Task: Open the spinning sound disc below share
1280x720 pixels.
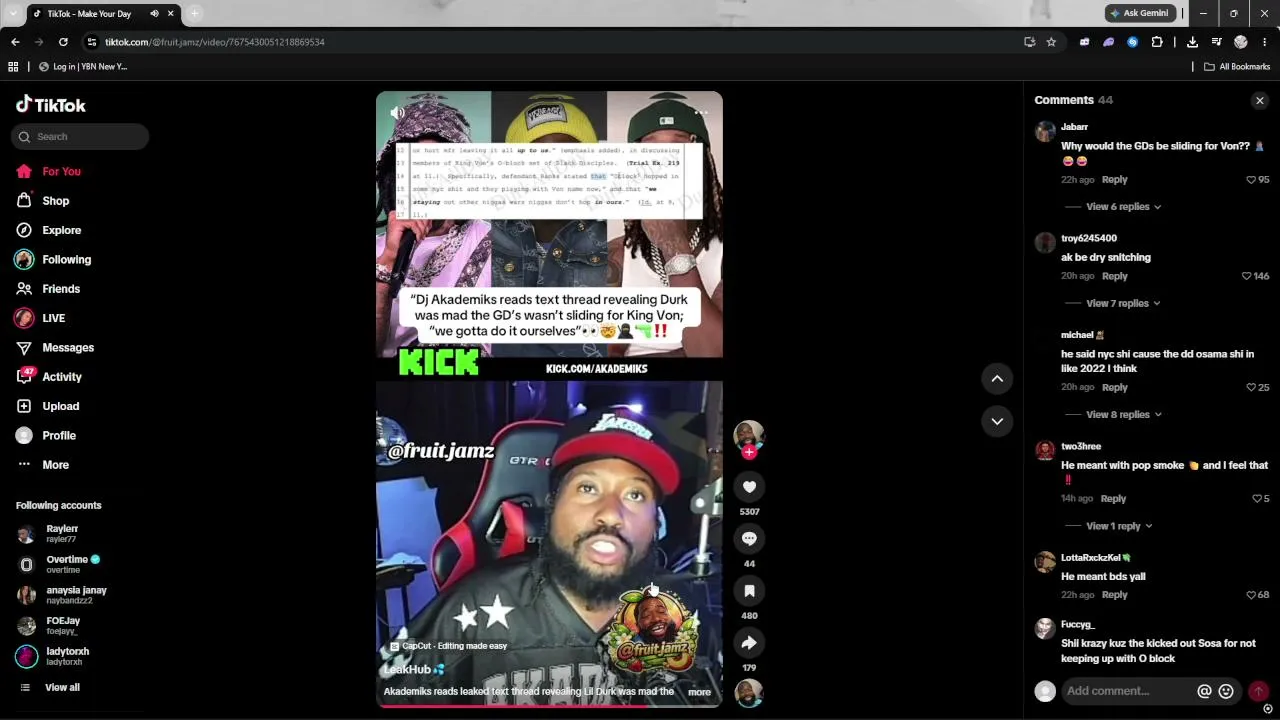Action: click(749, 692)
